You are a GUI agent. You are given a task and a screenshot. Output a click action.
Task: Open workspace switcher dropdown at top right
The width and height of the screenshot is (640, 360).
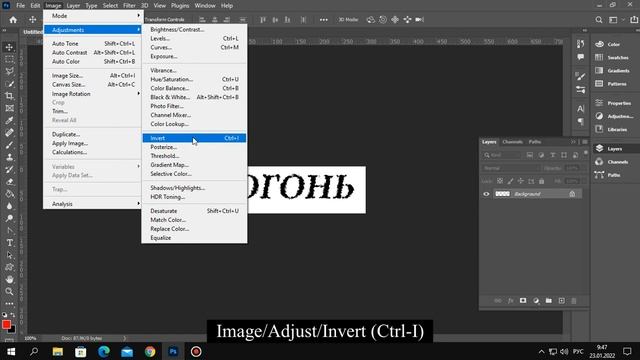(x=615, y=20)
